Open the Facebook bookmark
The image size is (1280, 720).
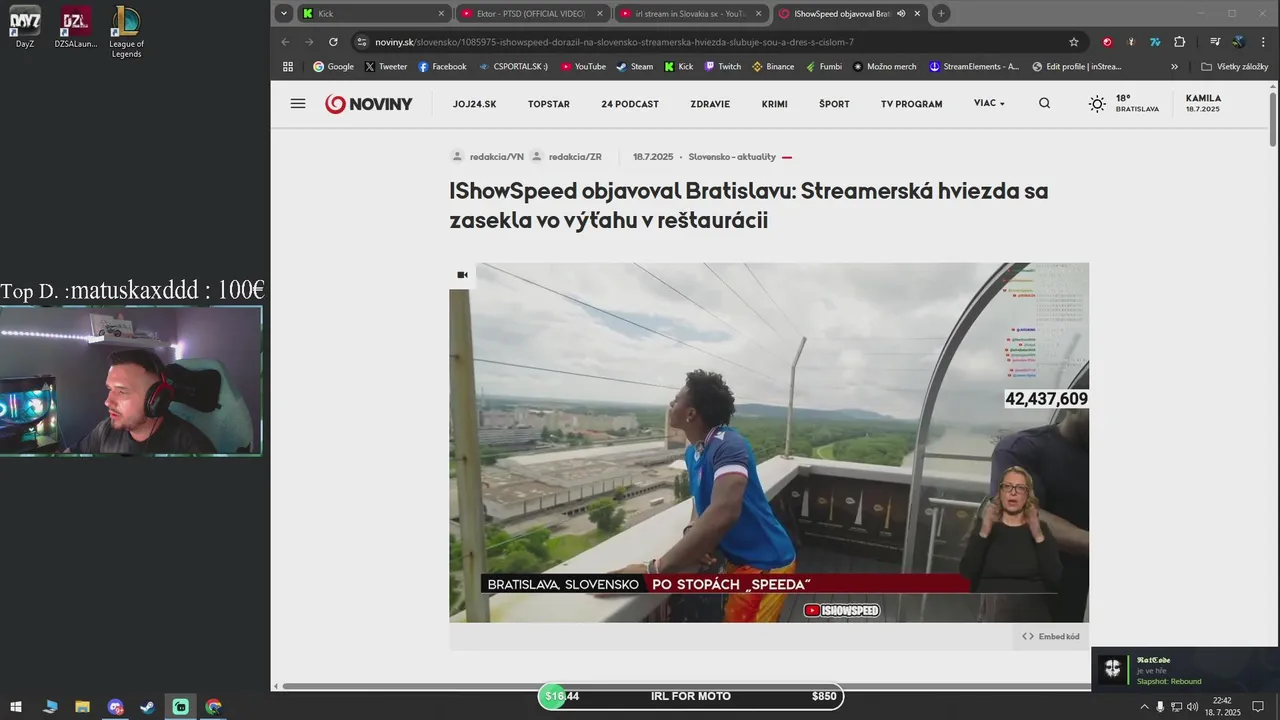coord(442,67)
